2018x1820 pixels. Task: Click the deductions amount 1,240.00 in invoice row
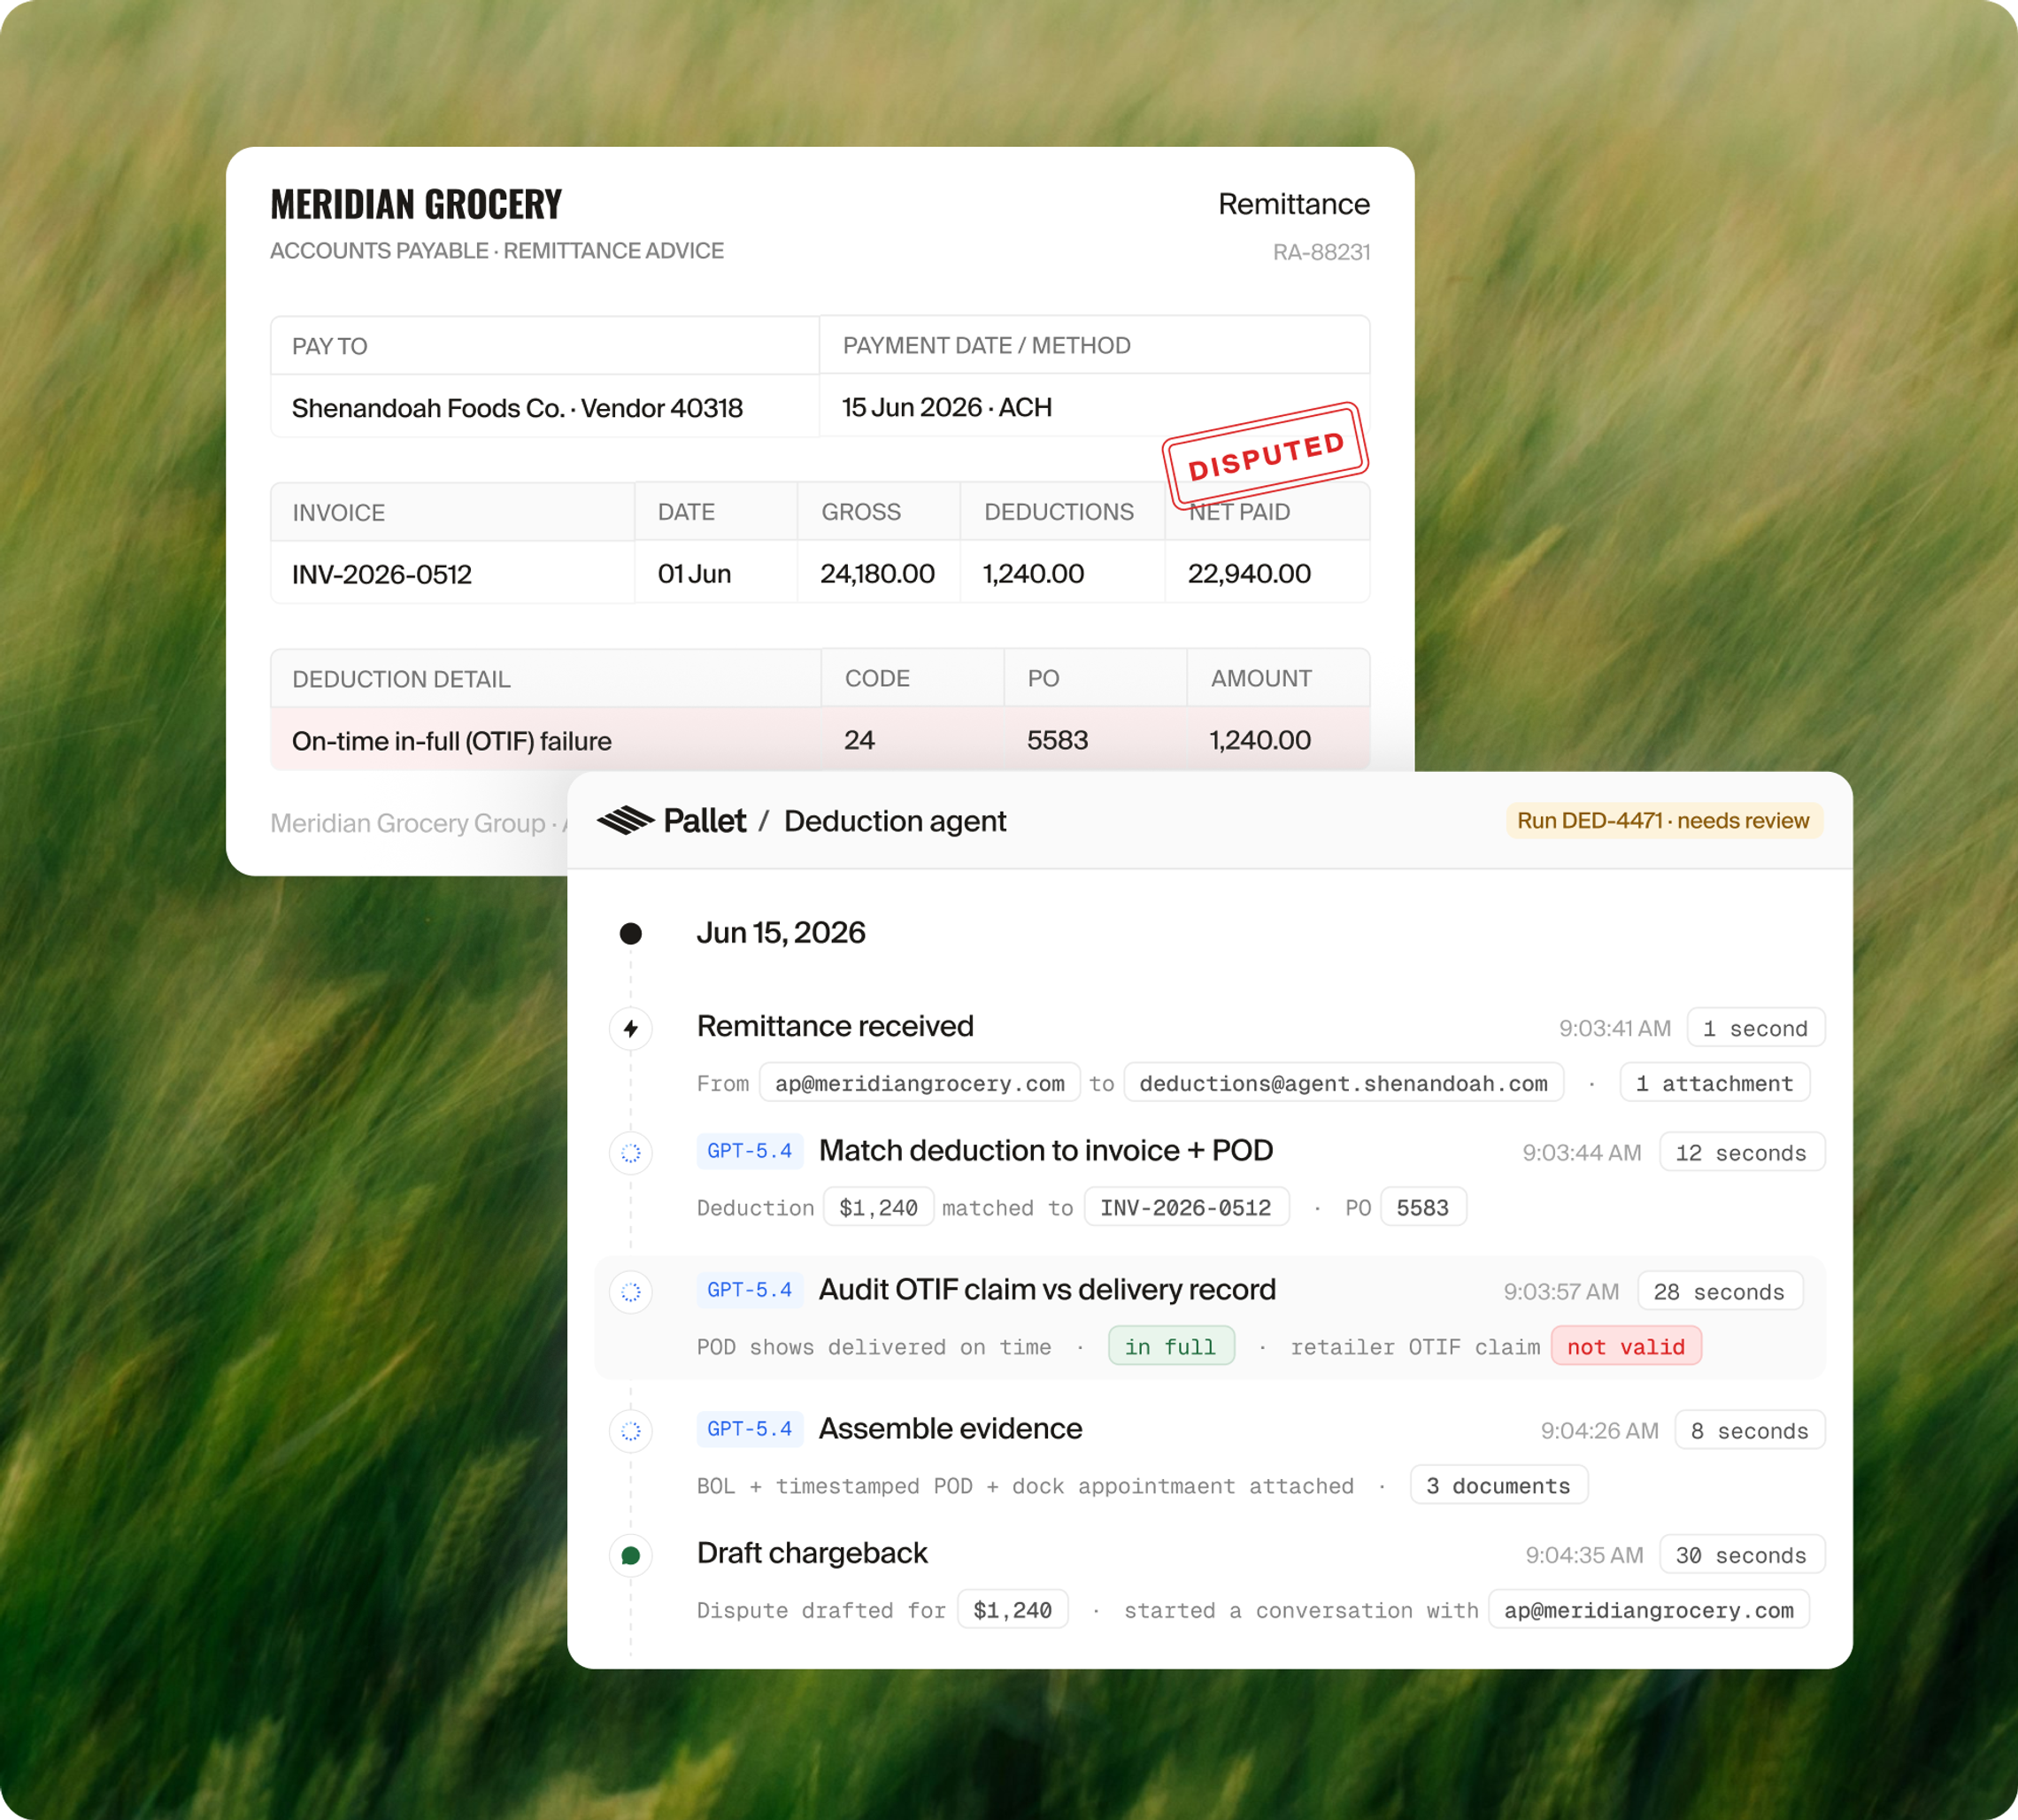click(x=1033, y=574)
